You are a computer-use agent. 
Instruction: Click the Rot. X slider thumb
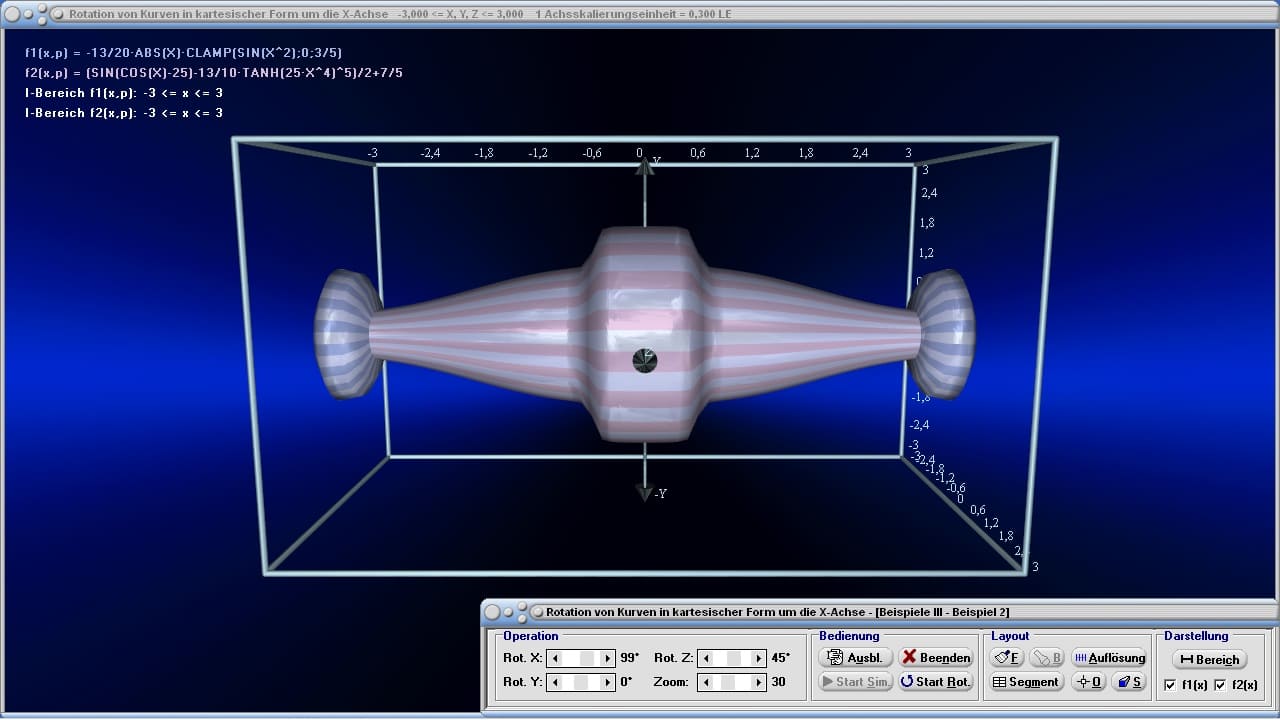(x=588, y=658)
